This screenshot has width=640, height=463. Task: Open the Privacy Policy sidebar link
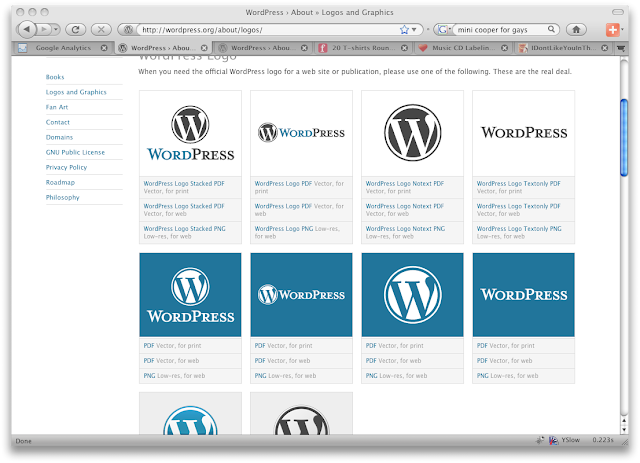tap(66, 167)
